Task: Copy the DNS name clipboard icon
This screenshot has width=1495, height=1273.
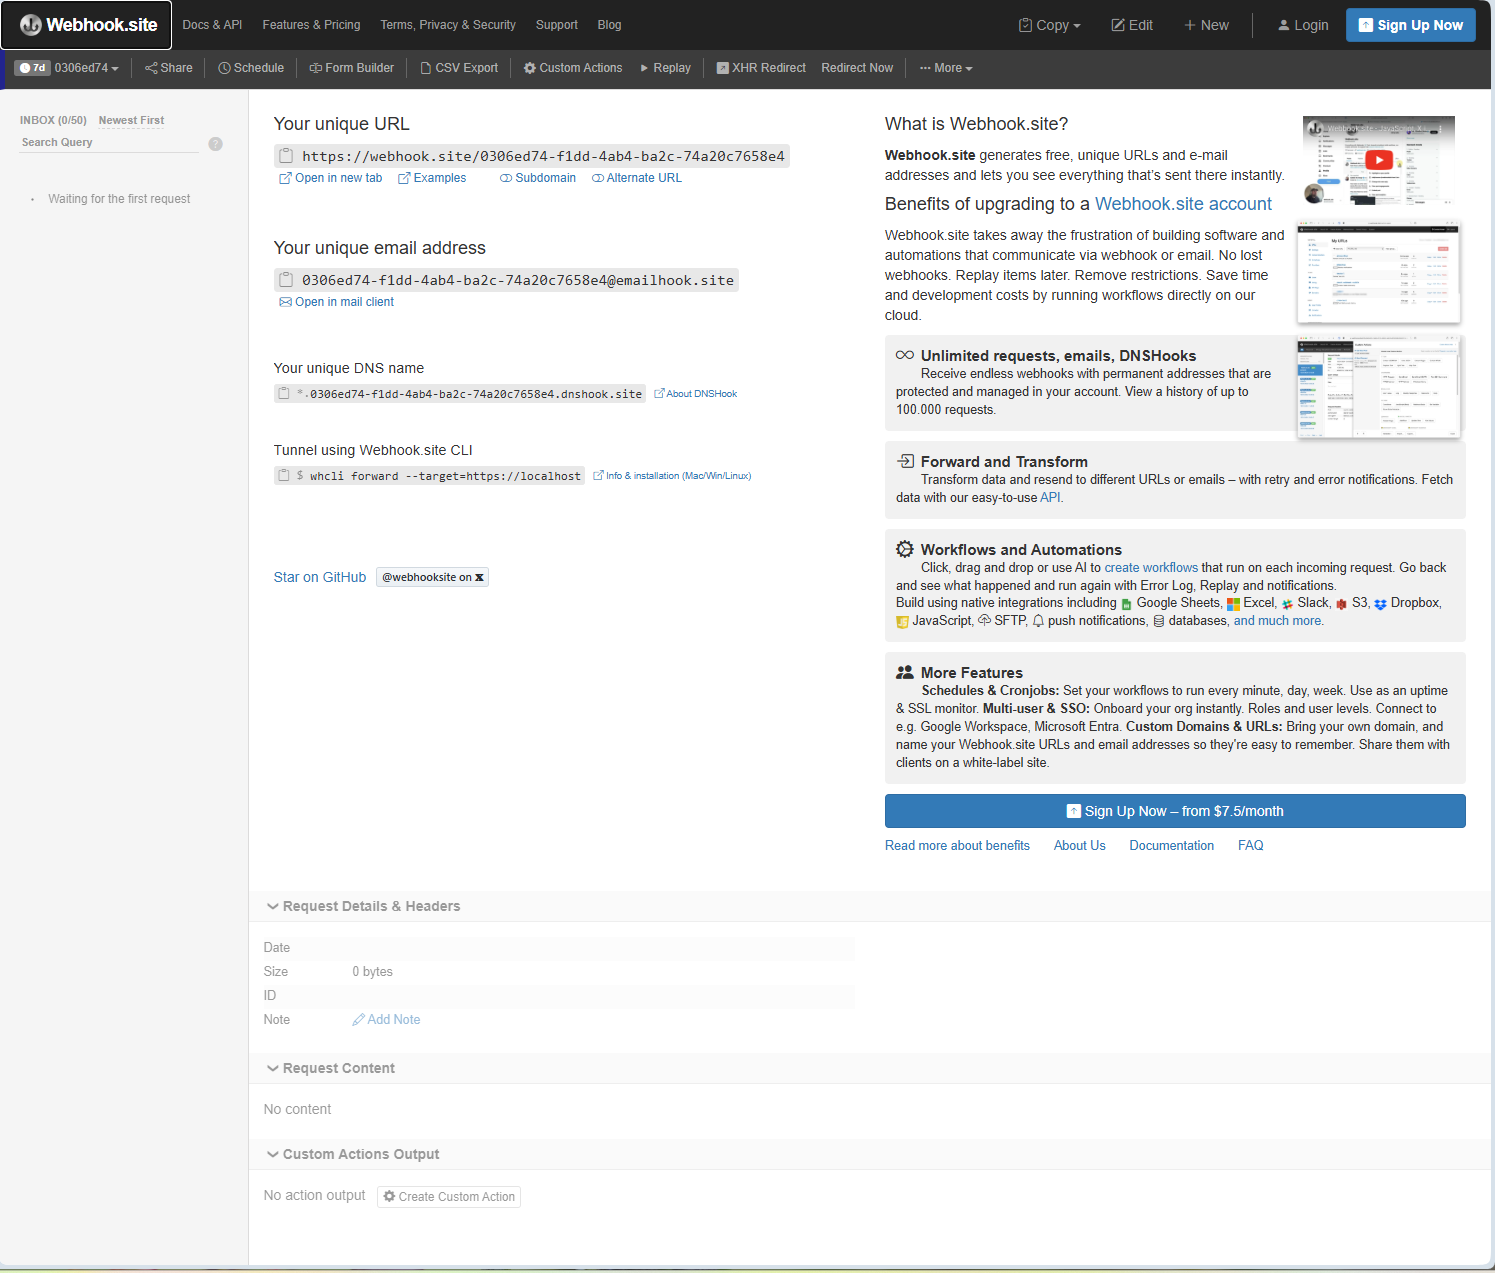Action: click(284, 393)
